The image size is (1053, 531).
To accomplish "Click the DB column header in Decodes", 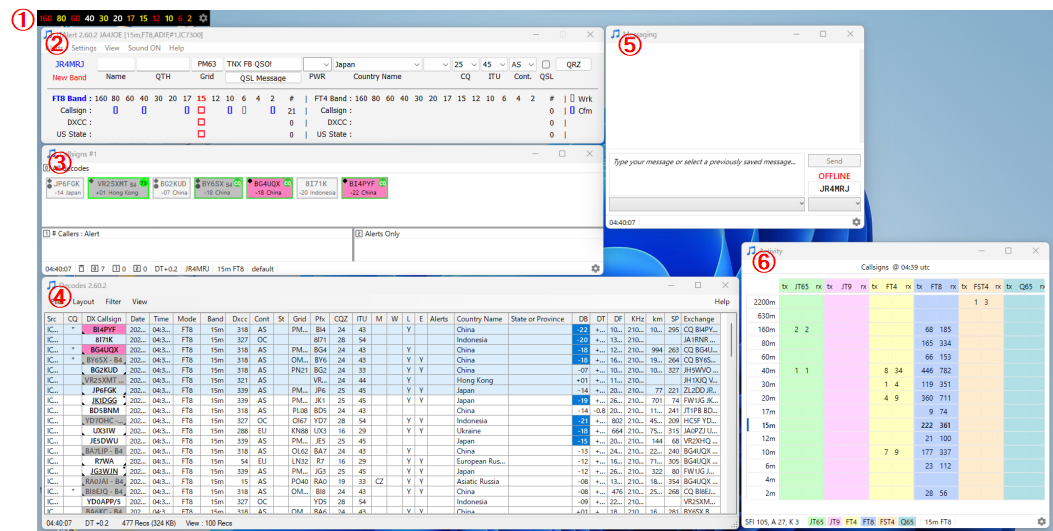I will tap(582, 319).
